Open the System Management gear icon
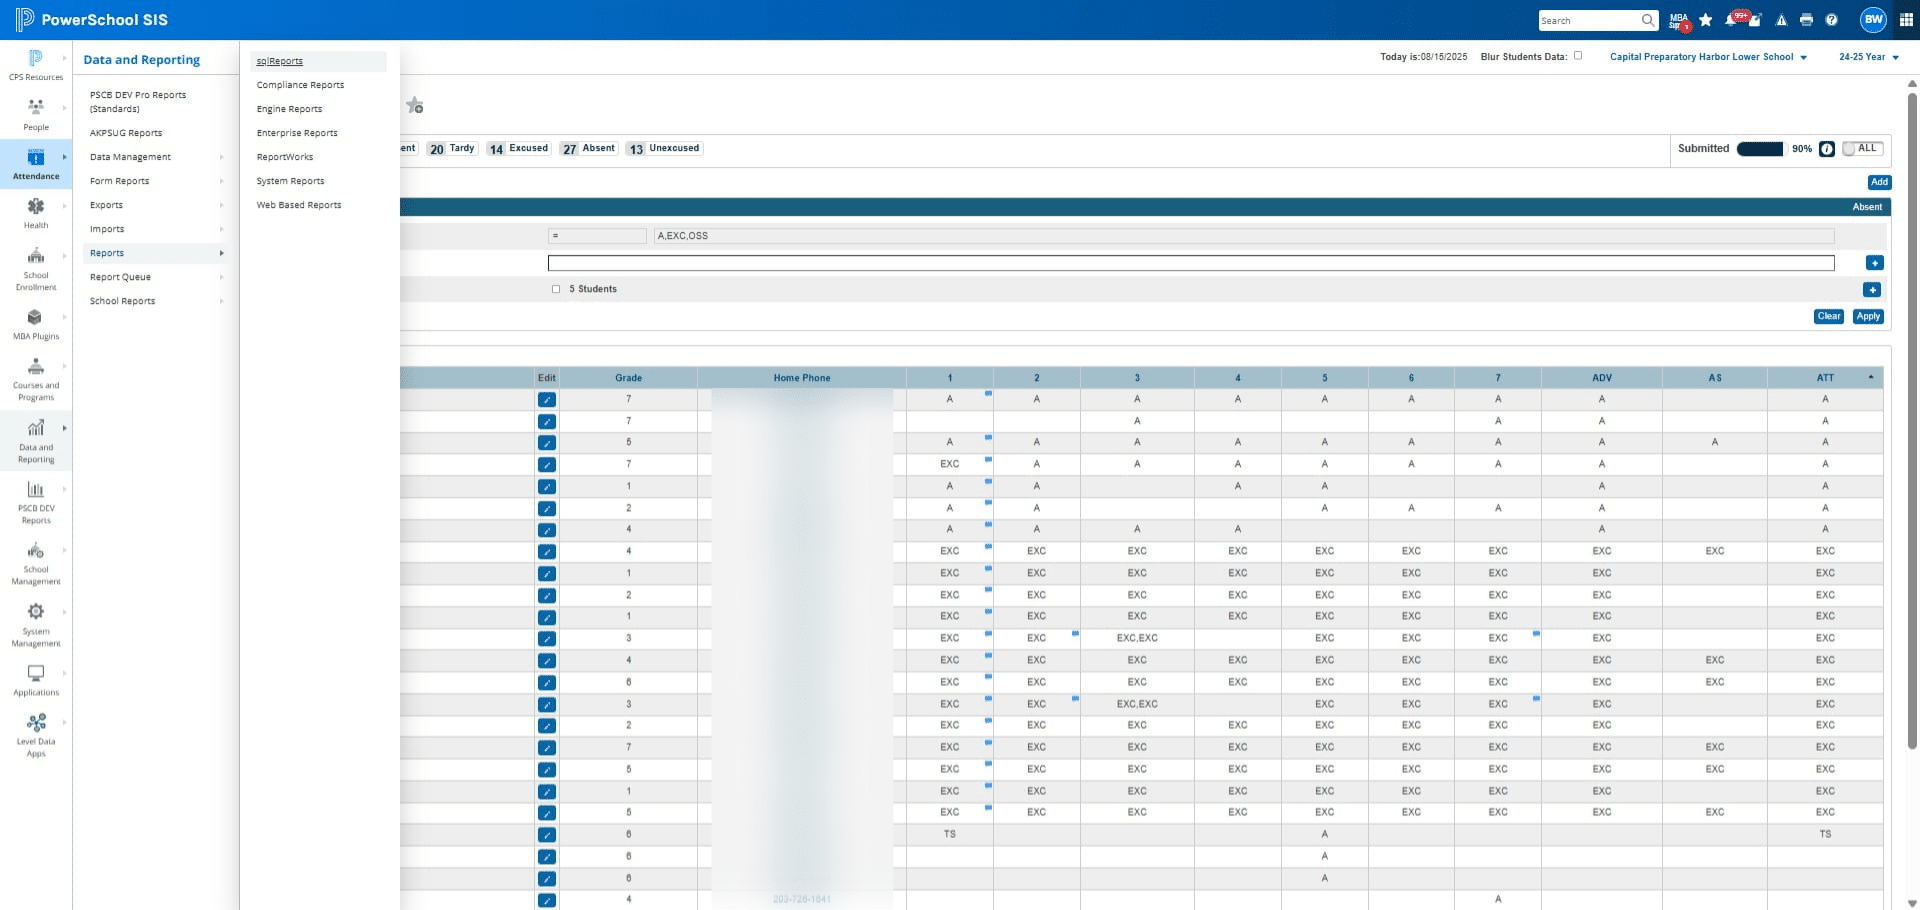 pos(35,611)
